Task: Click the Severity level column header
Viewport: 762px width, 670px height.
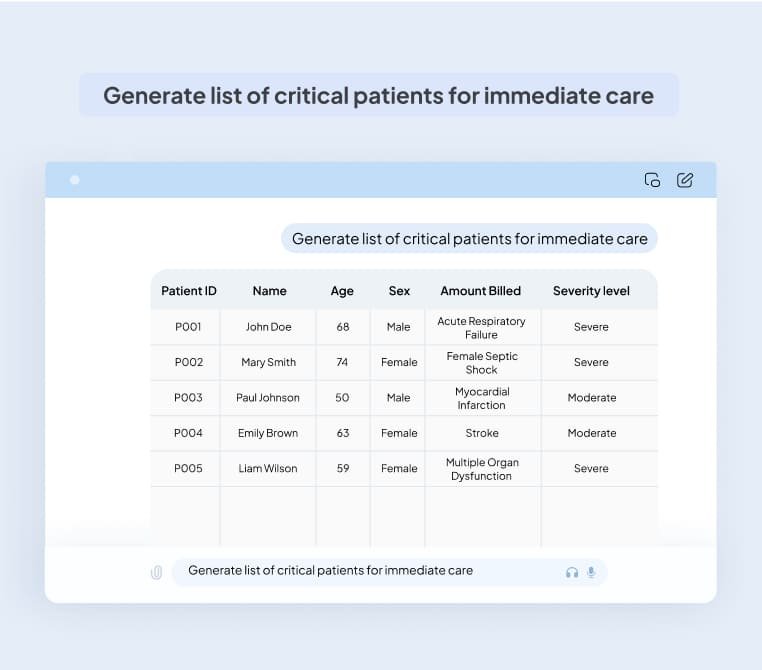Action: (591, 291)
